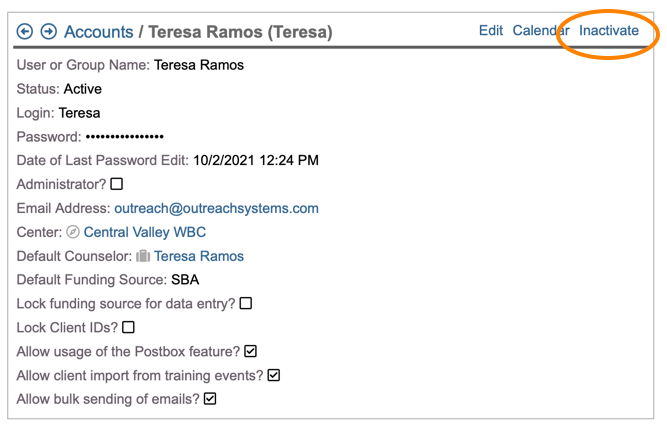Click the next record arrow icon
The height and width of the screenshot is (429, 667).
48,32
